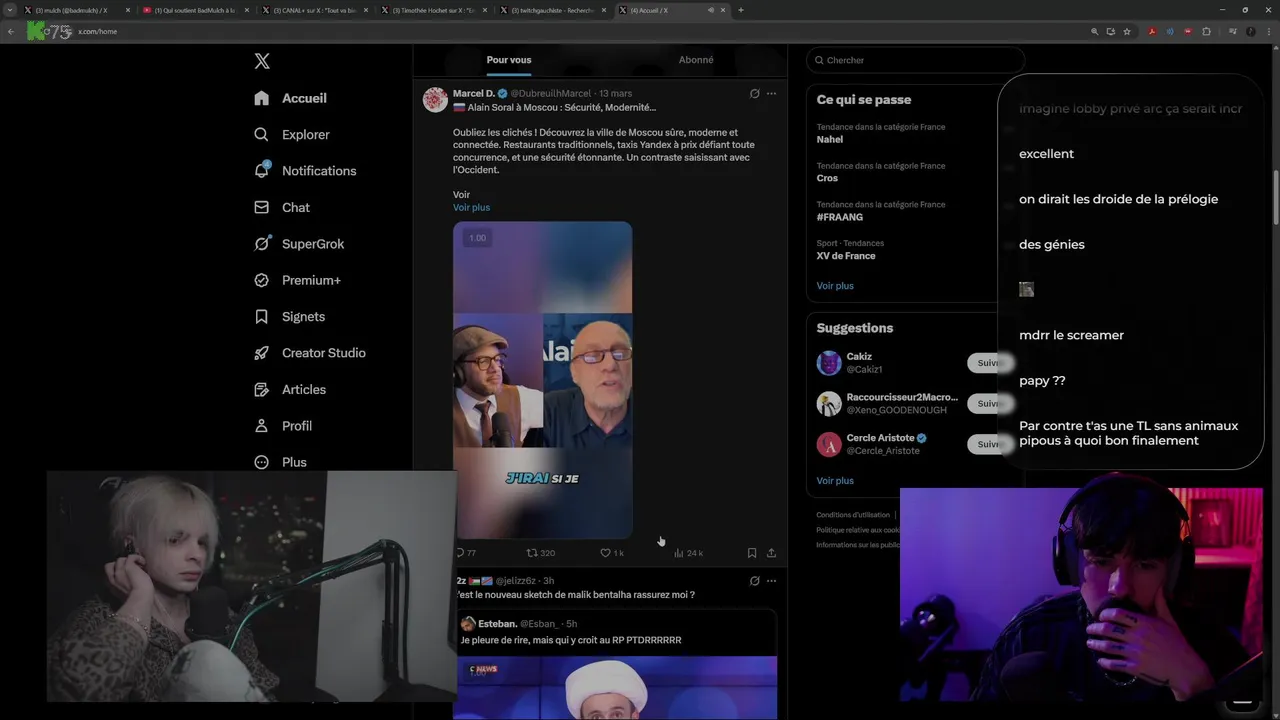
Task: Switch to the Qui soutient BadMulch browser tab
Action: (194, 10)
